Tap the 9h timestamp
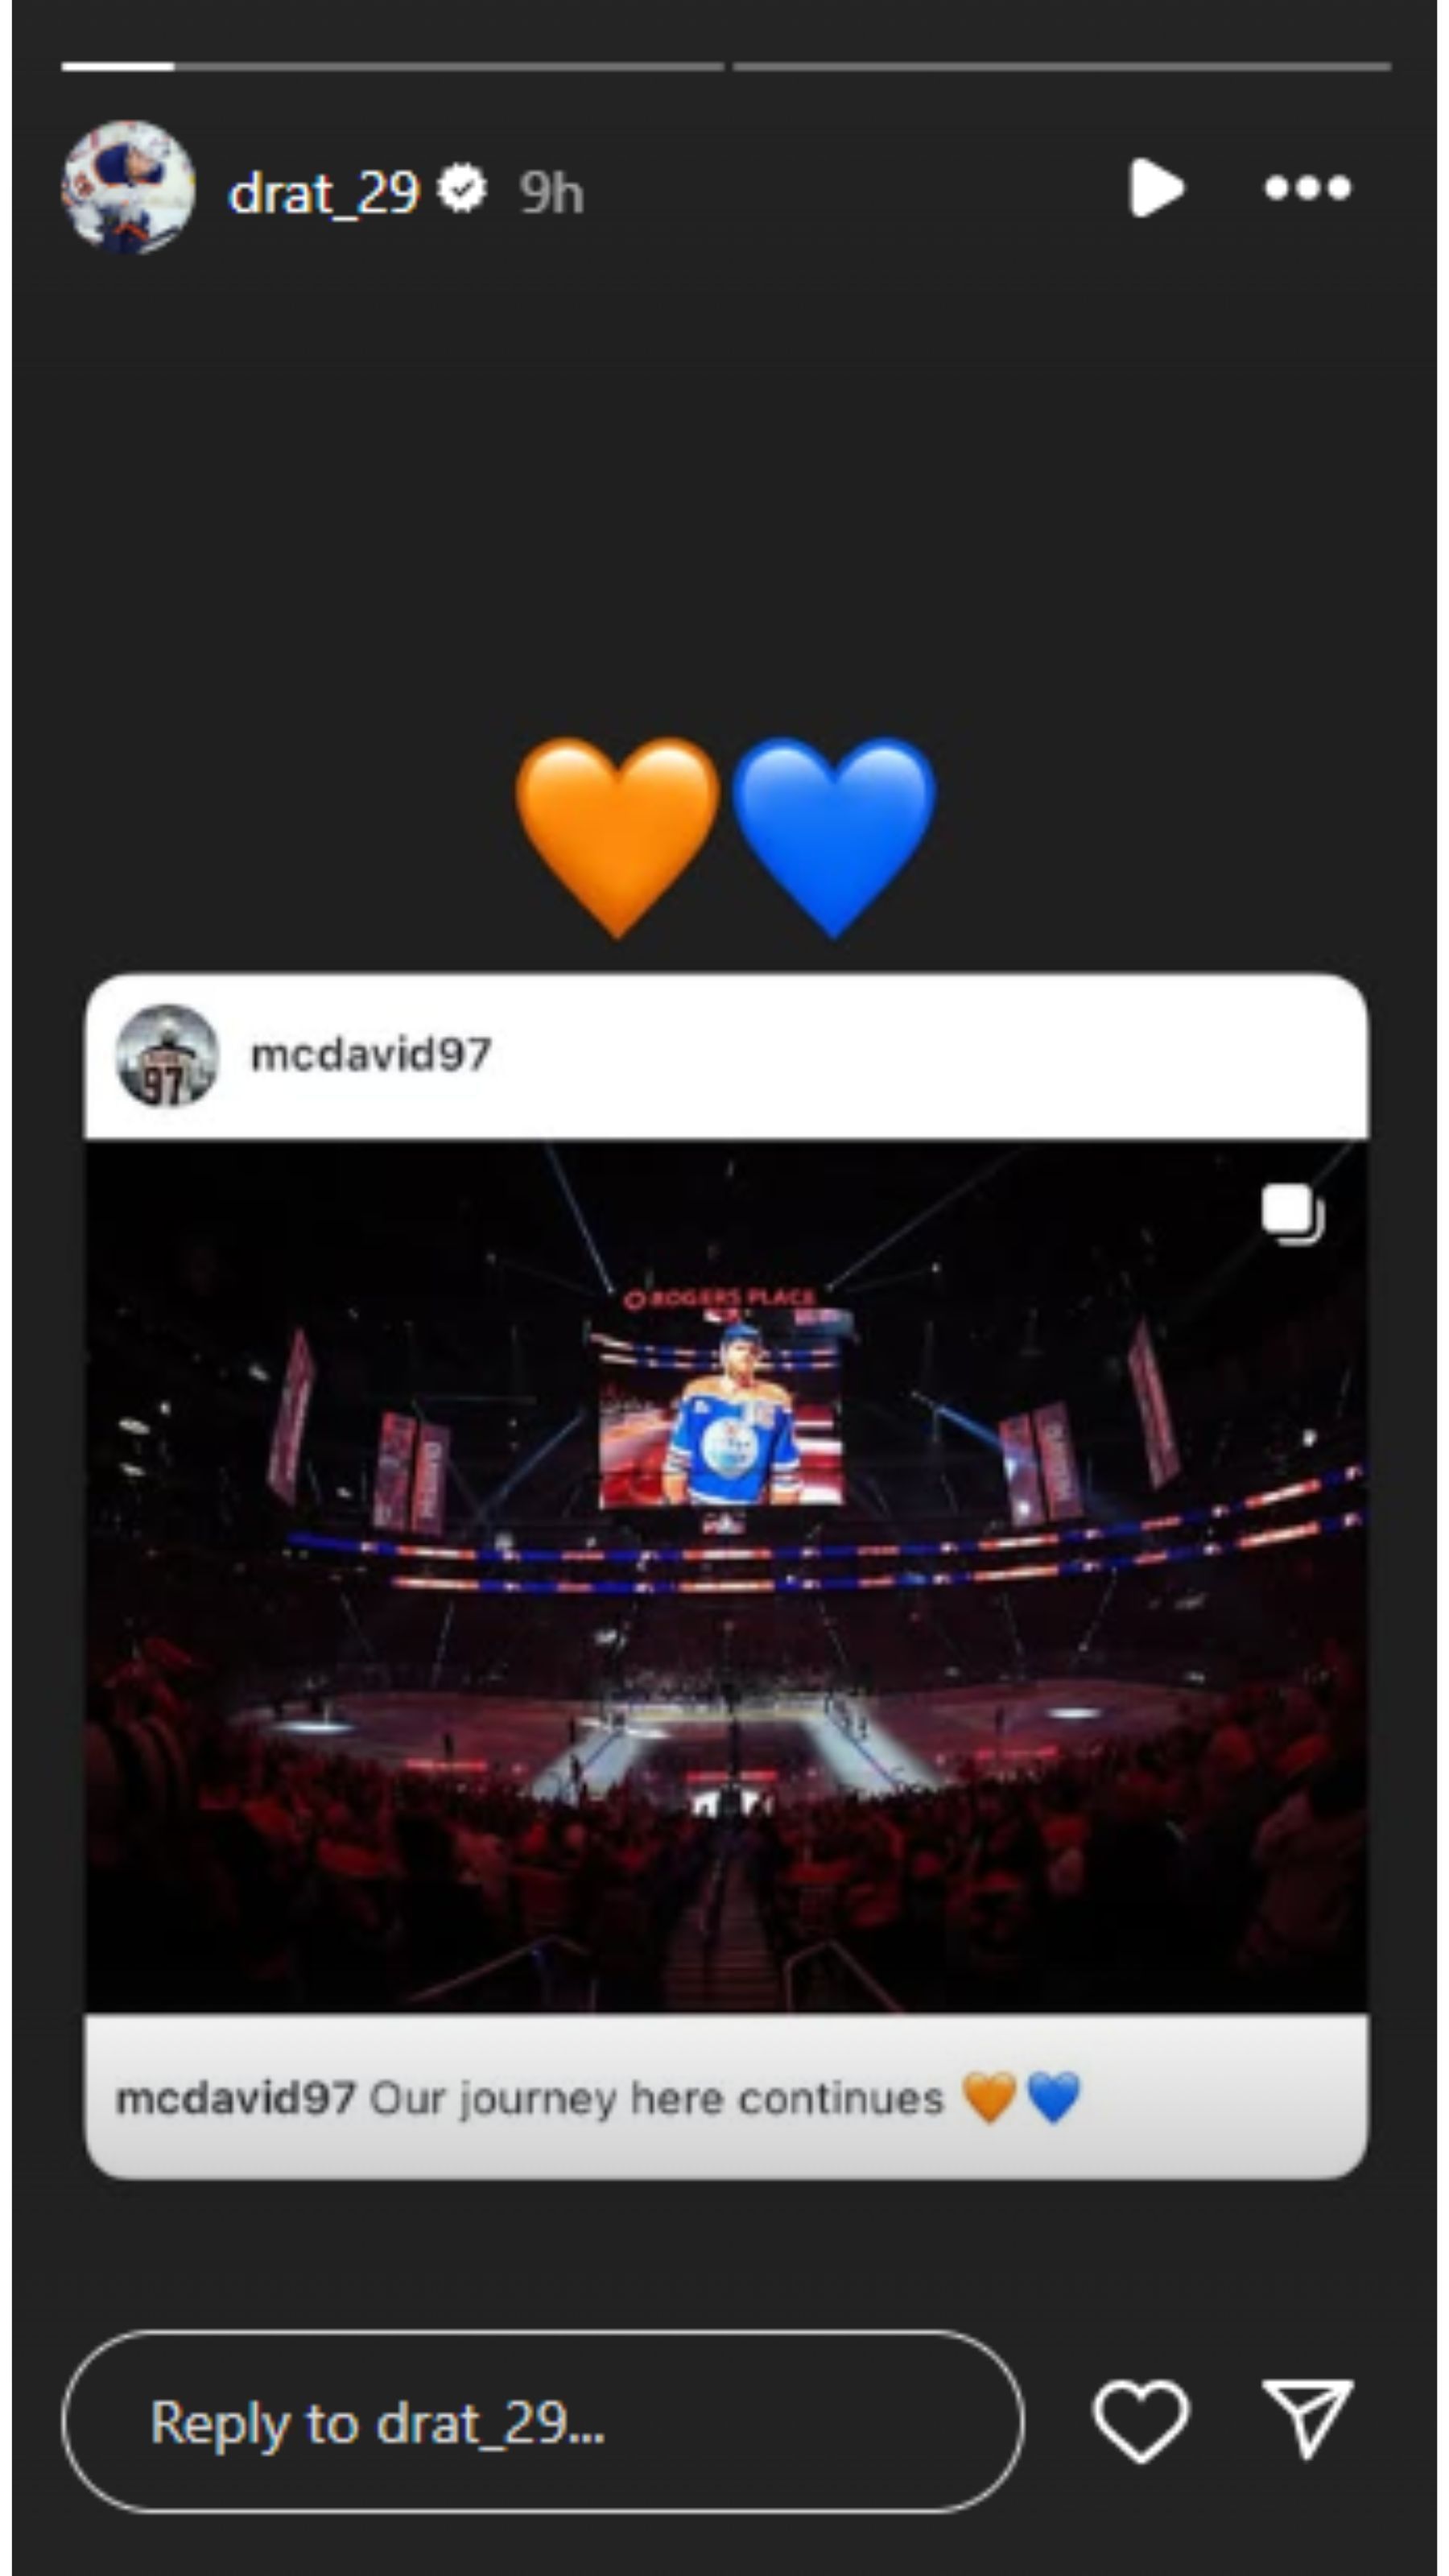 551,192
